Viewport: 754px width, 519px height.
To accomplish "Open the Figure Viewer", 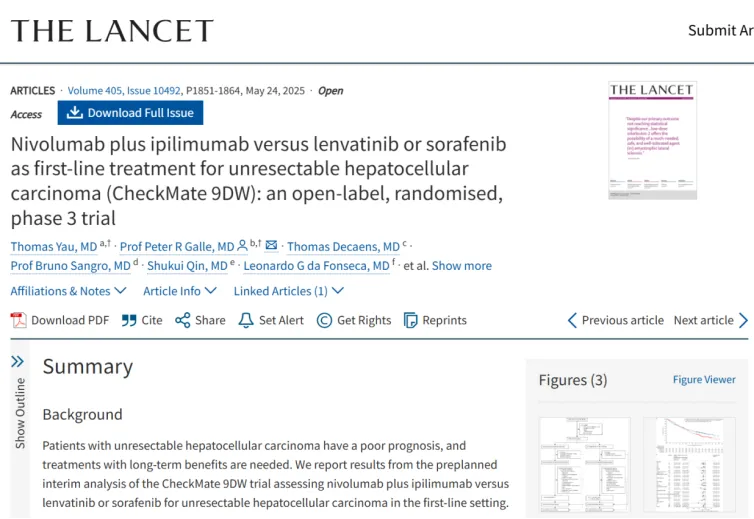I will pyautogui.click(x=704, y=380).
